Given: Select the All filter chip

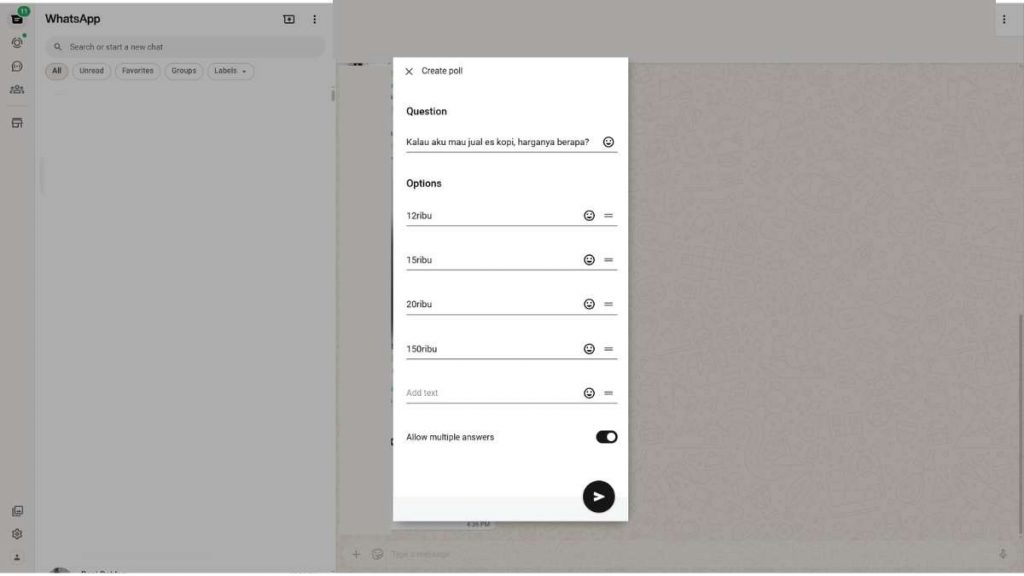Looking at the screenshot, I should [x=57, y=71].
